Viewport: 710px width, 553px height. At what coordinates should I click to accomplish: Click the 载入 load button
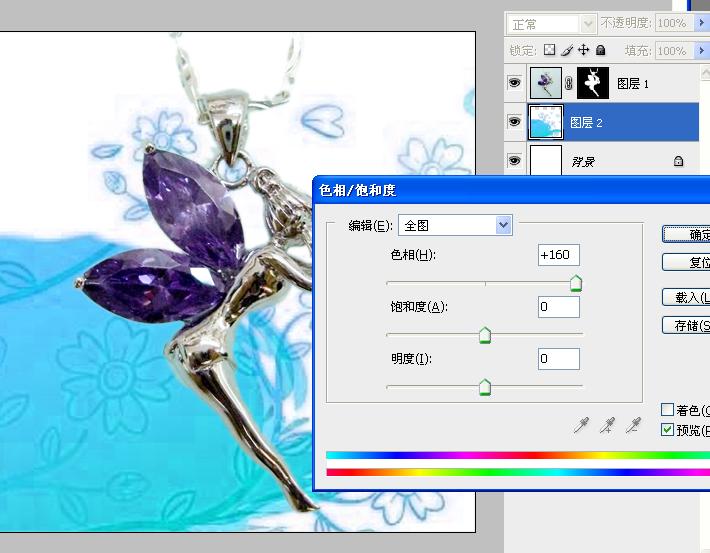pyautogui.click(x=686, y=297)
